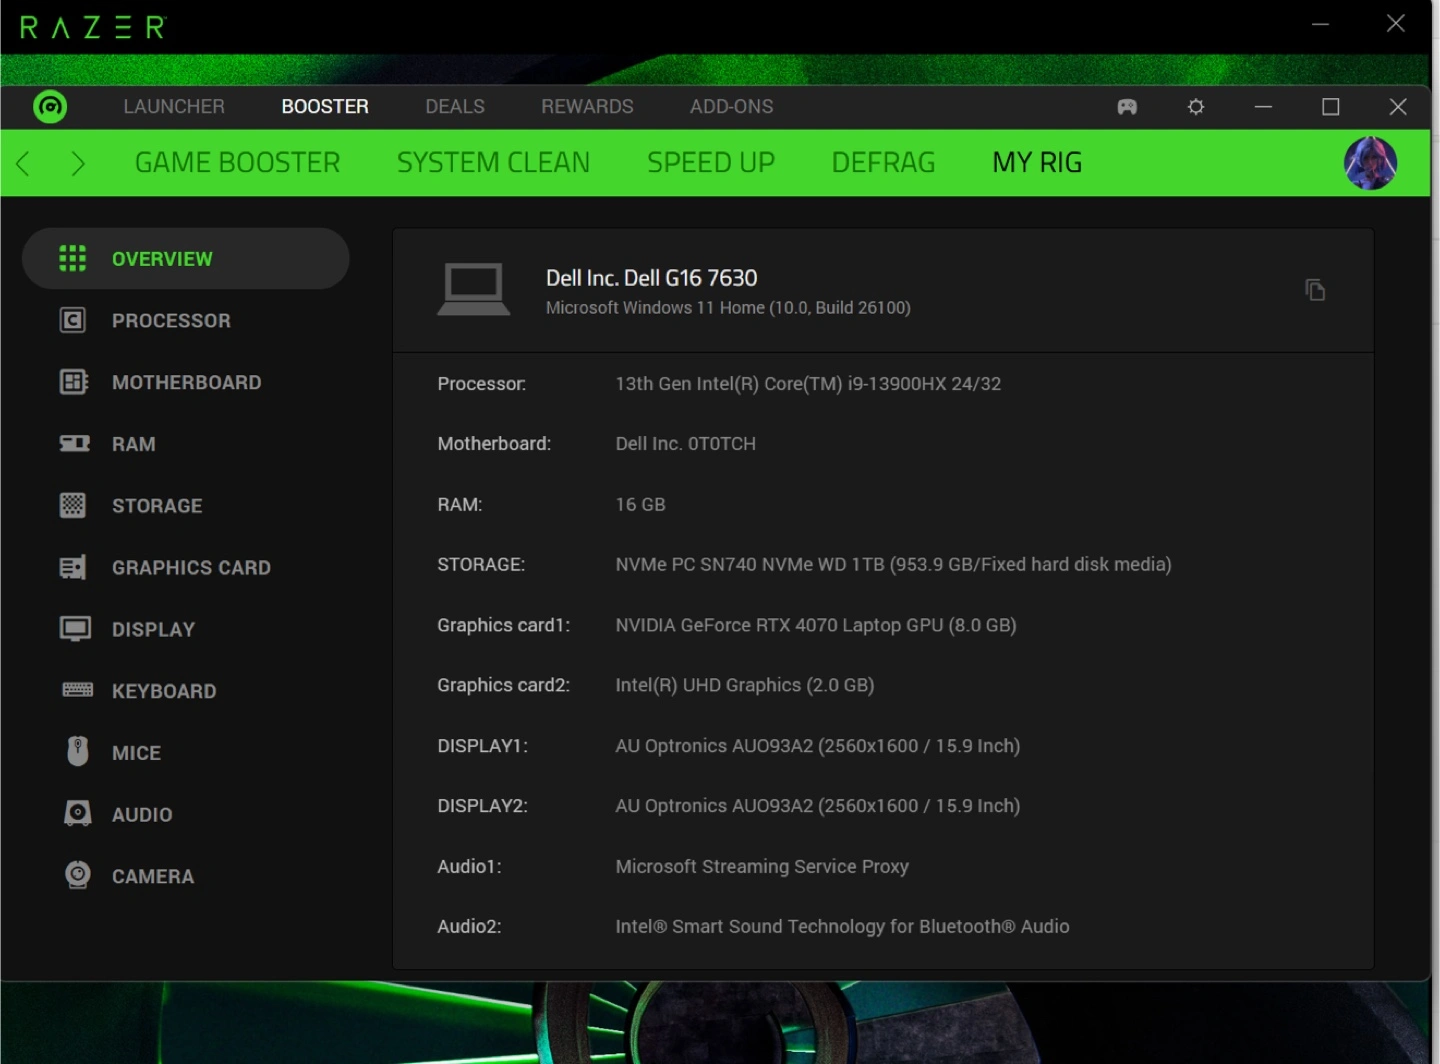Open Defrag section
Screen dimensions: 1440x1064
click(883, 162)
